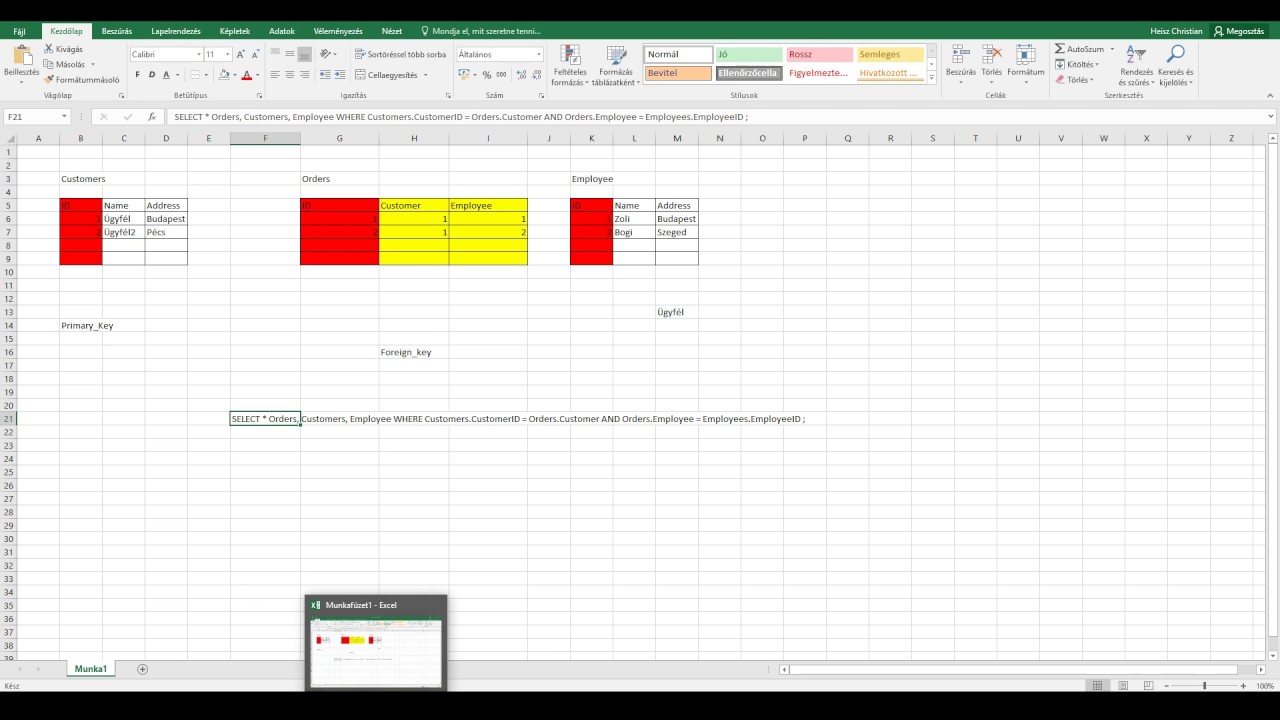Image resolution: width=1280 pixels, height=720 pixels.
Task: Open Feltételes formázás conditional formatting
Action: coord(570,65)
